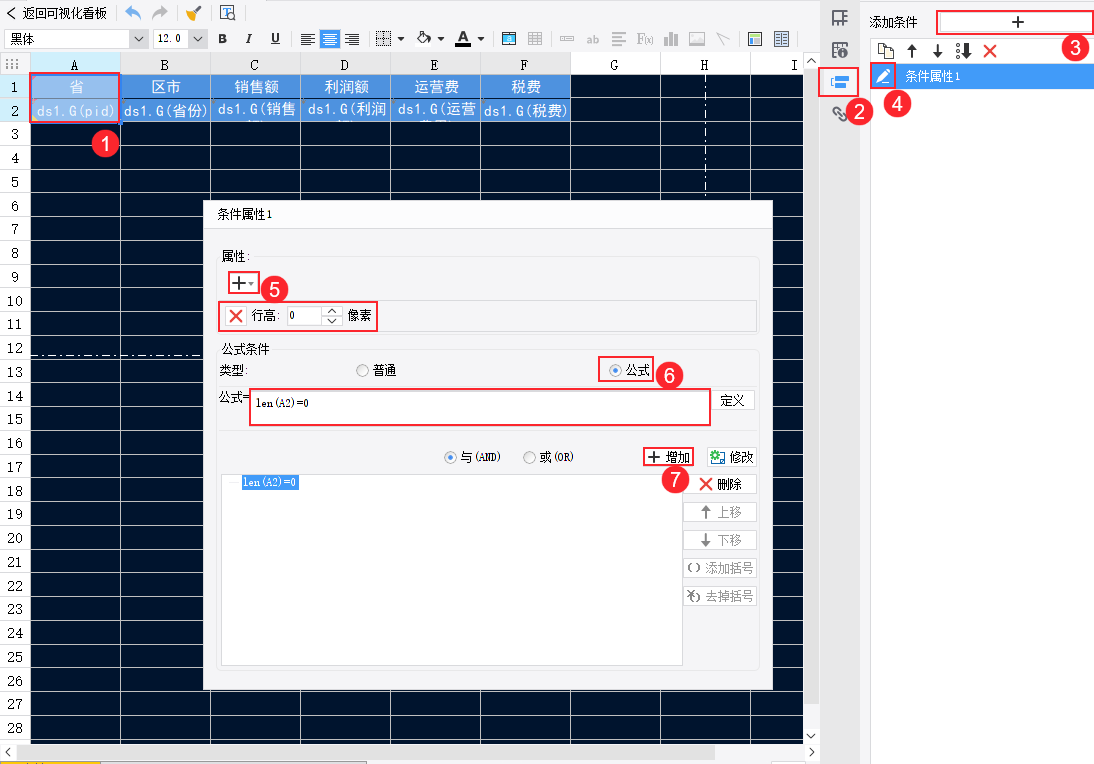This screenshot has height=764, width=1094.
Task: Click the 修改 button
Action: click(x=731, y=457)
